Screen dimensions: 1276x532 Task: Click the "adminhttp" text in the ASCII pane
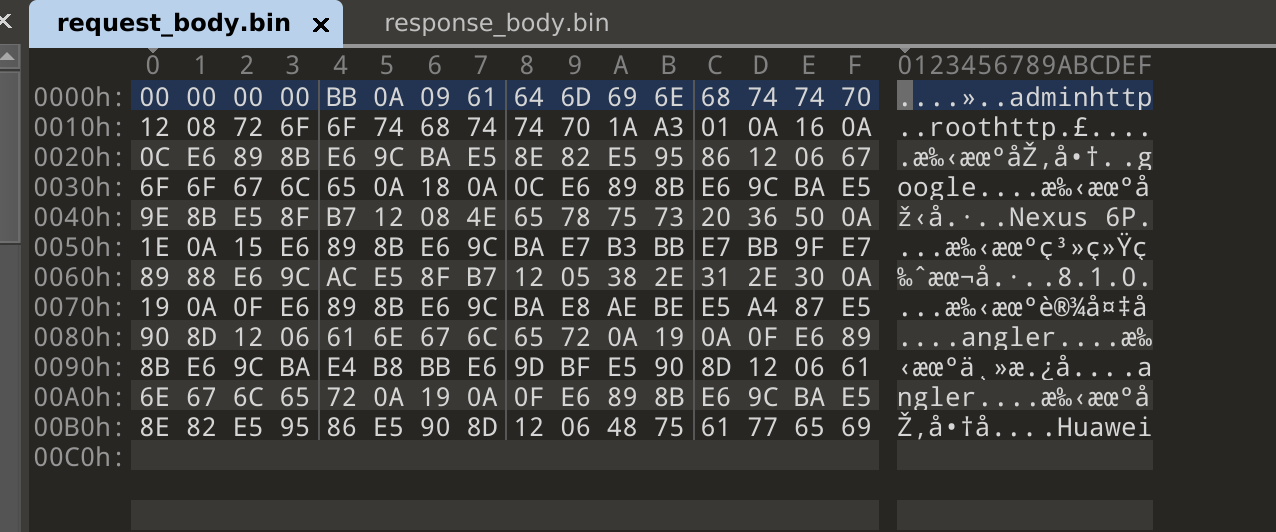pyautogui.click(x=1080, y=97)
